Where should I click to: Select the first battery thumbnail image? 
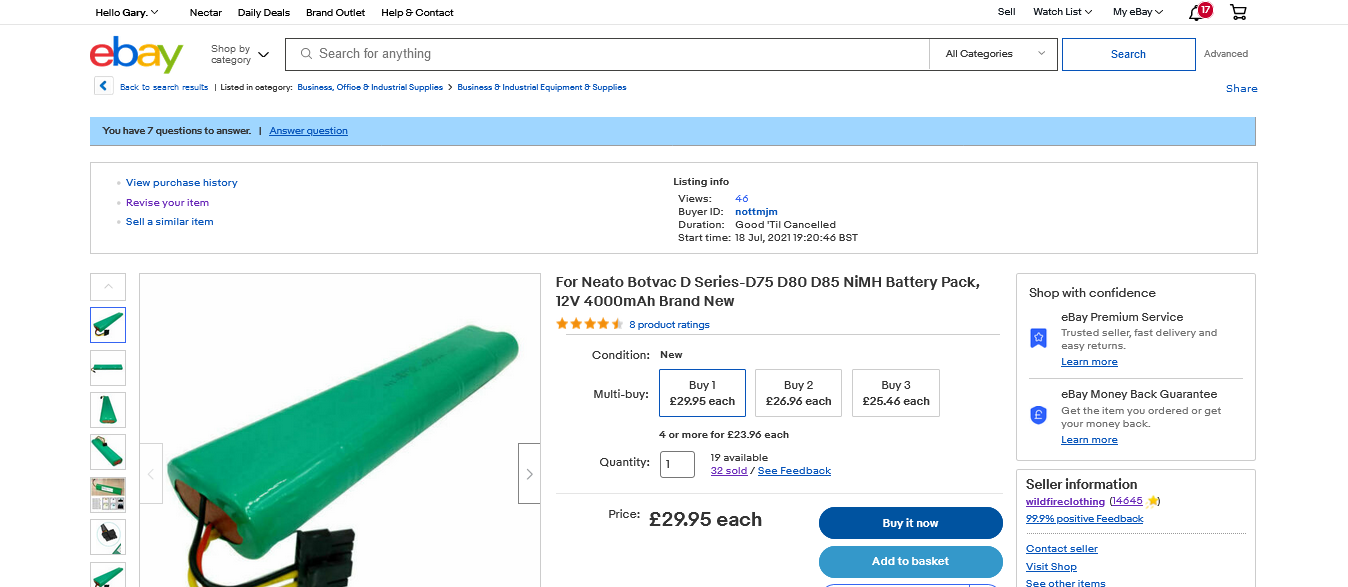108,325
